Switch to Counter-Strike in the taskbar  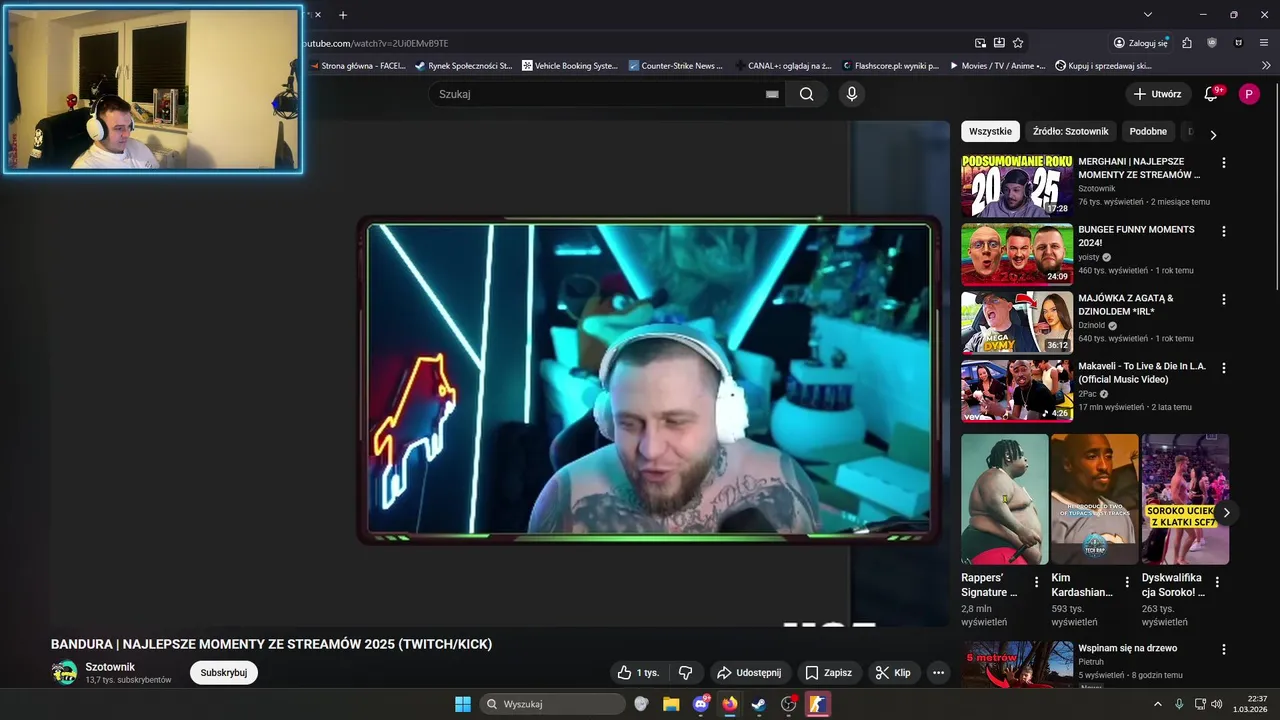(818, 704)
